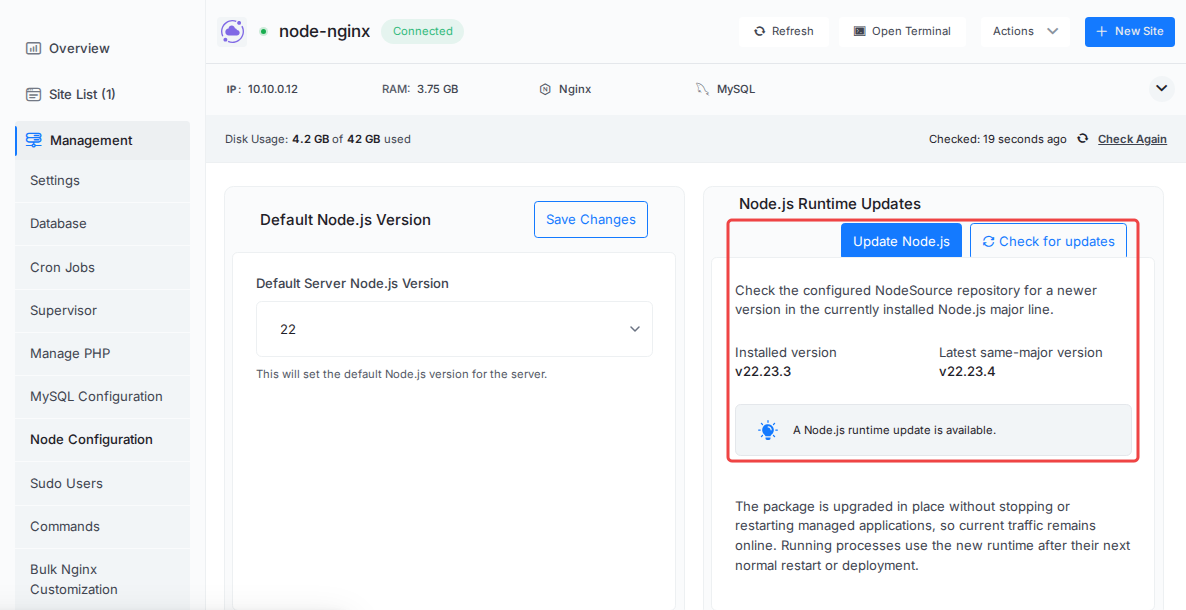
Task: Click the terminal icon in Open Terminal
Action: click(x=859, y=32)
